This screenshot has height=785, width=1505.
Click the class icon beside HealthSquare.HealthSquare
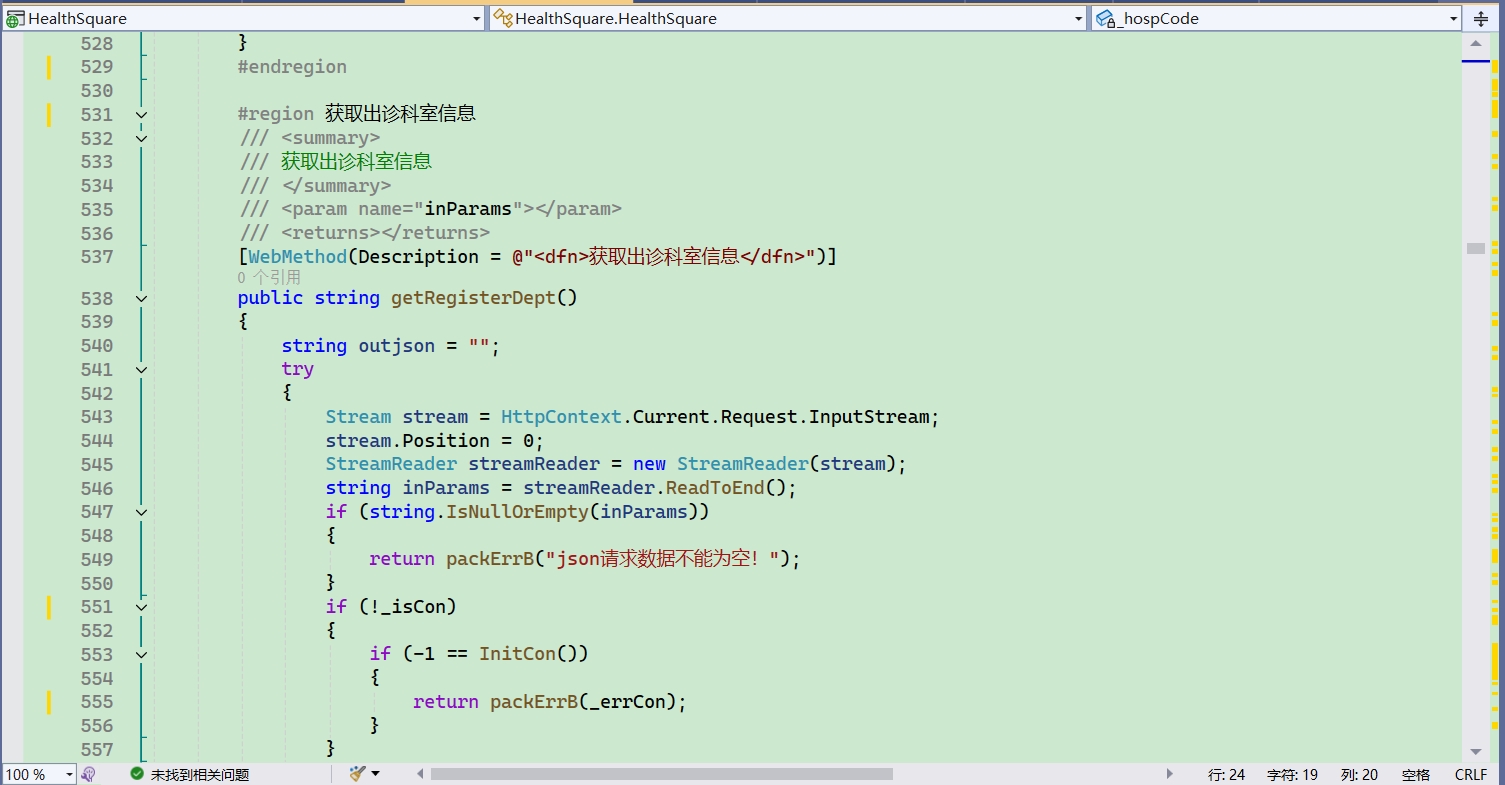(x=503, y=18)
